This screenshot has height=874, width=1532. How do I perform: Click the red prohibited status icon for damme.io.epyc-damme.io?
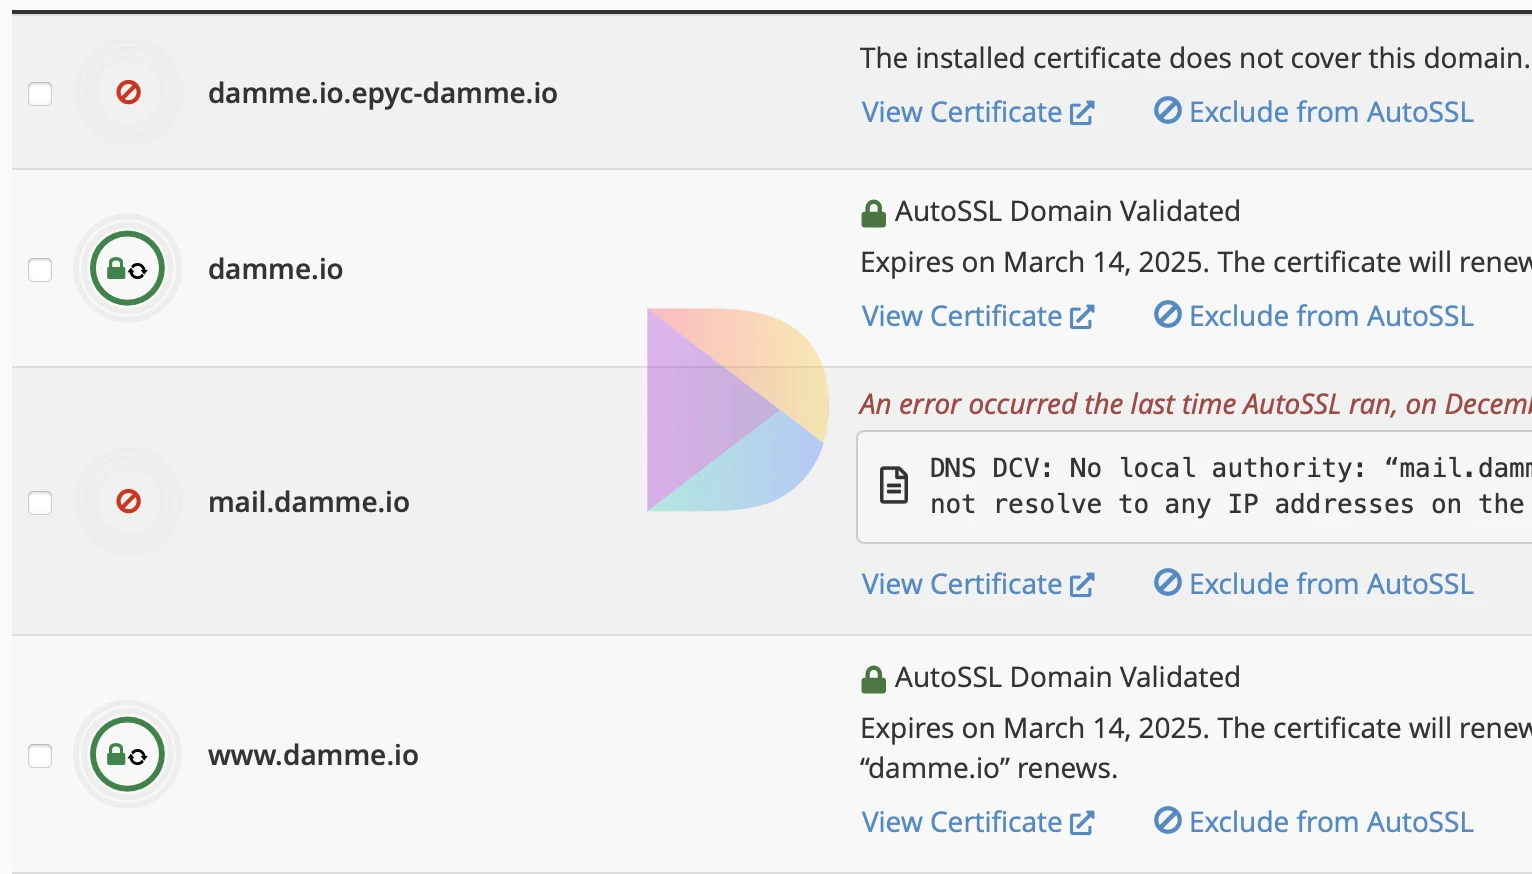[128, 93]
